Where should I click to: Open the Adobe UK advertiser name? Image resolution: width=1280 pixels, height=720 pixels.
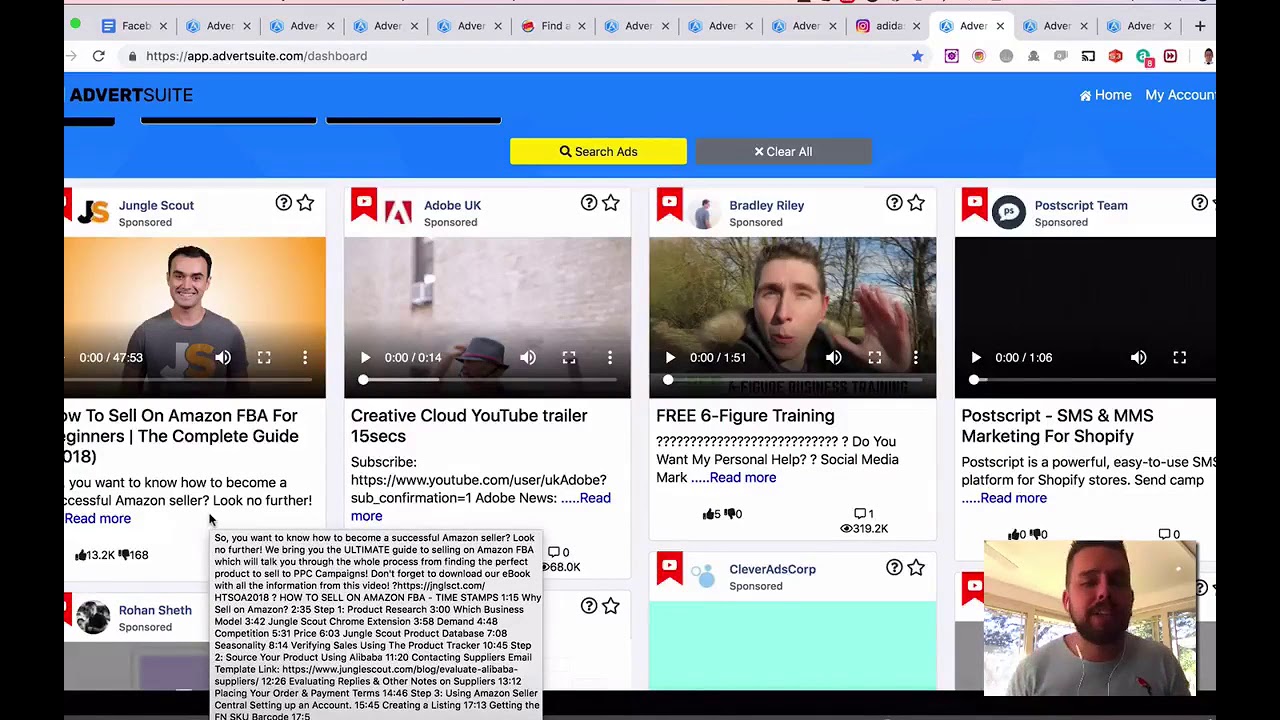(452, 205)
